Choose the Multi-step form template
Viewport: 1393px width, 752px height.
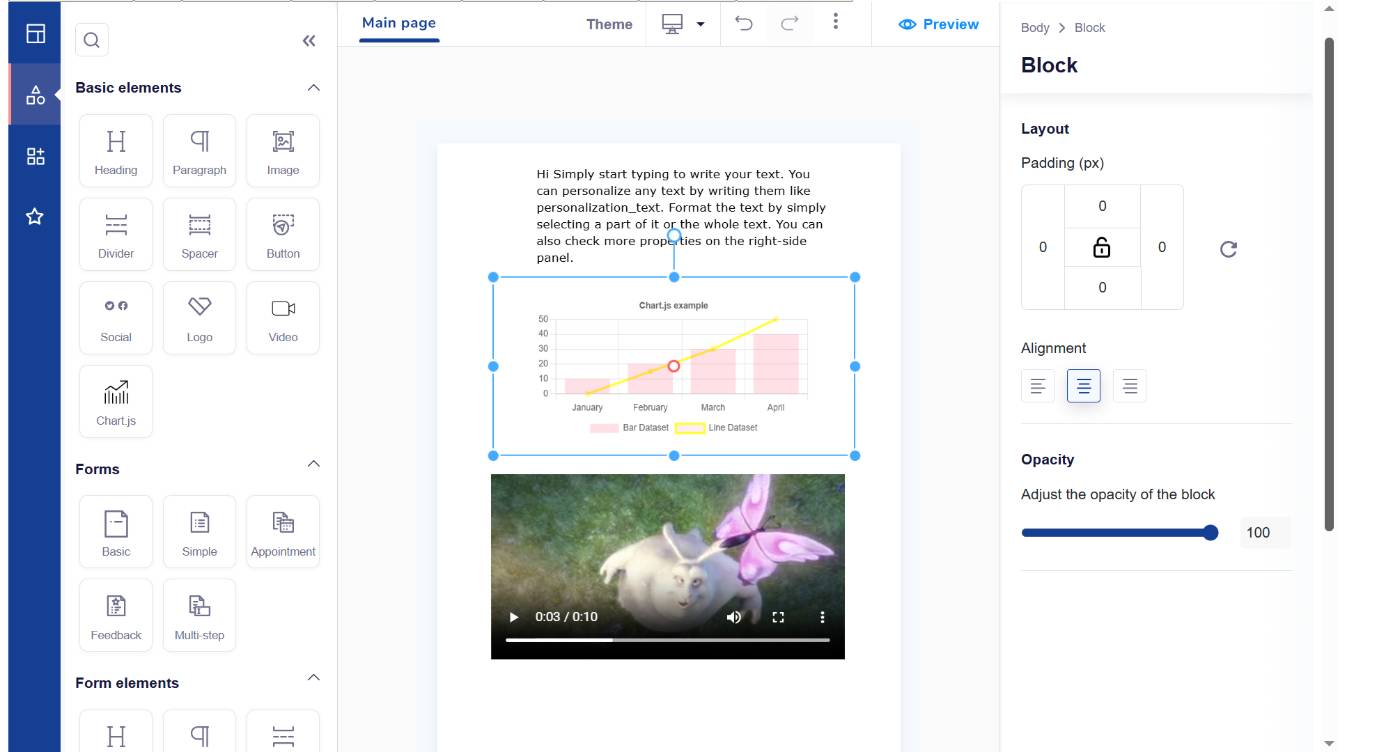[199, 616]
